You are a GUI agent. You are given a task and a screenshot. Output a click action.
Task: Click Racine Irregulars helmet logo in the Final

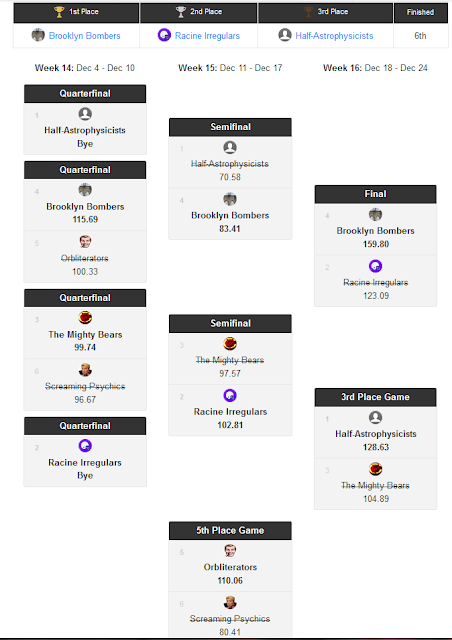[375, 266]
